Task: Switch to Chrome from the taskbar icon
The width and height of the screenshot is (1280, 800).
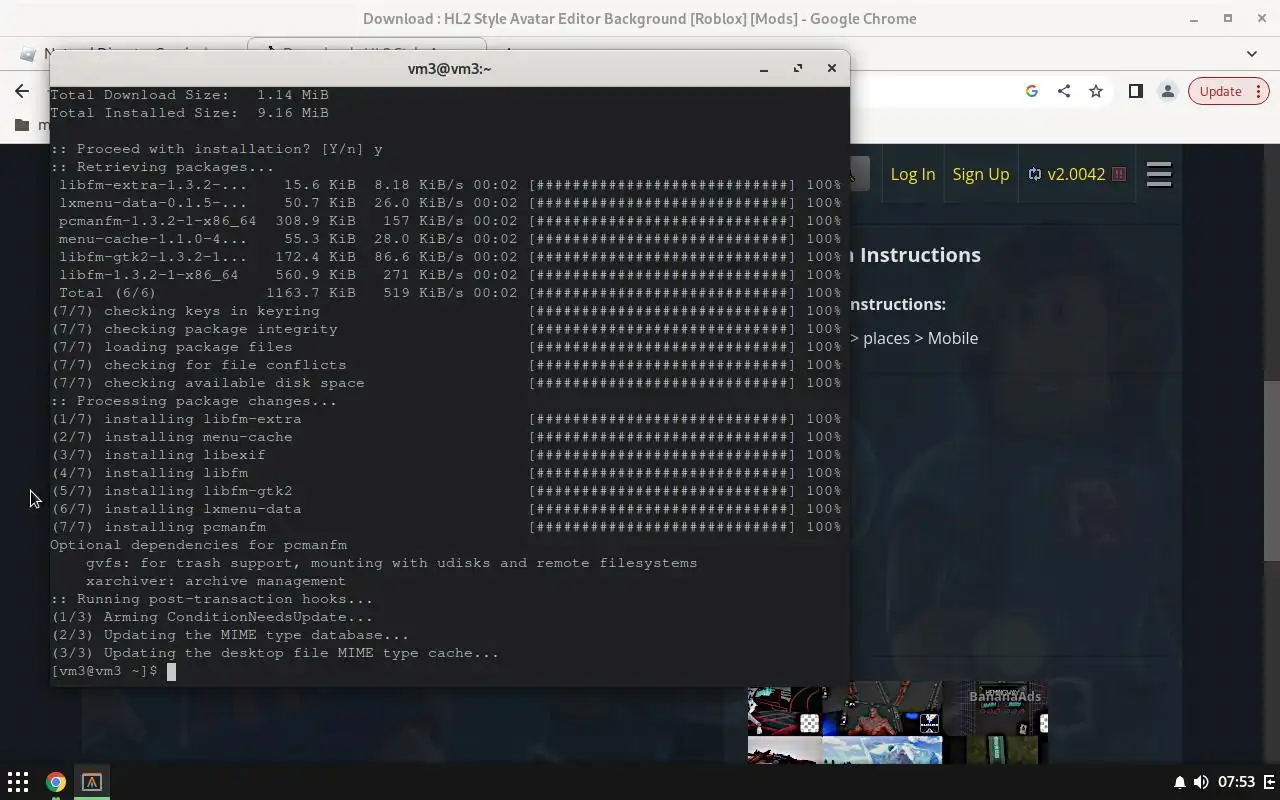Action: point(56,782)
